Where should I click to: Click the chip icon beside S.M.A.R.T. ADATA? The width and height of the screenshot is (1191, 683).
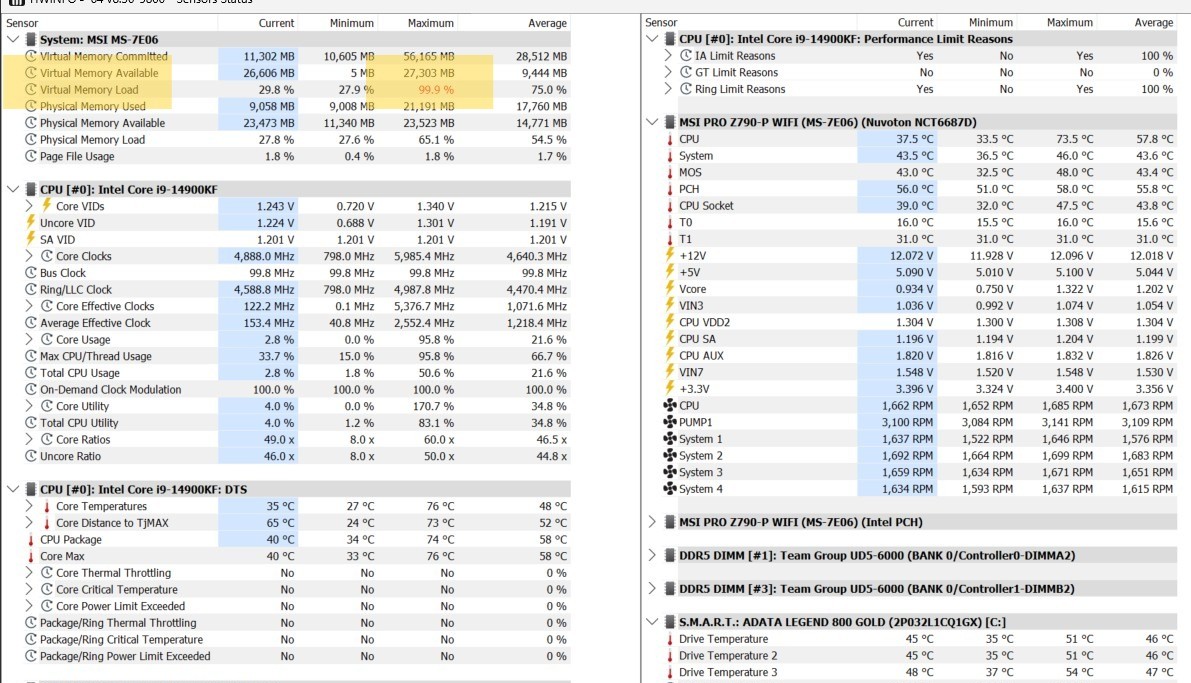(670, 621)
